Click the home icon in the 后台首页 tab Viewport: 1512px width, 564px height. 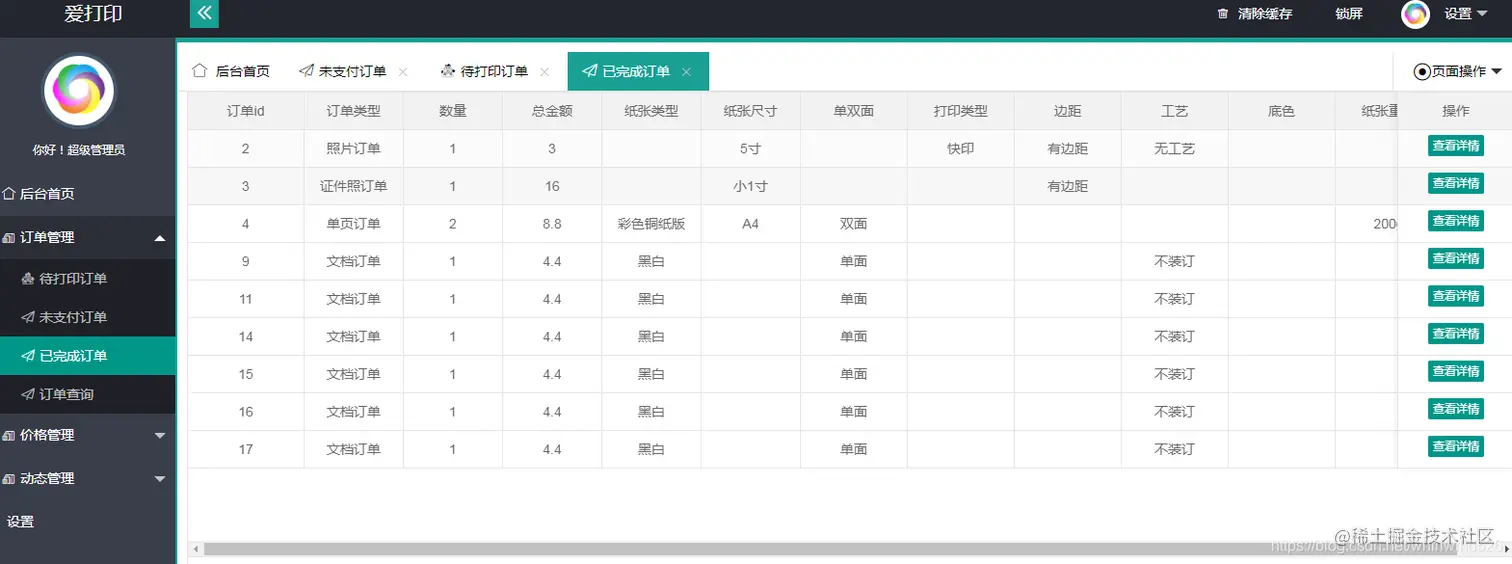[x=199, y=71]
